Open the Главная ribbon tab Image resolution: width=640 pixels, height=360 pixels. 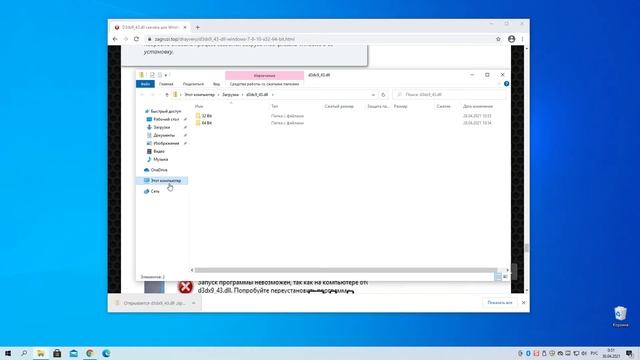point(166,84)
